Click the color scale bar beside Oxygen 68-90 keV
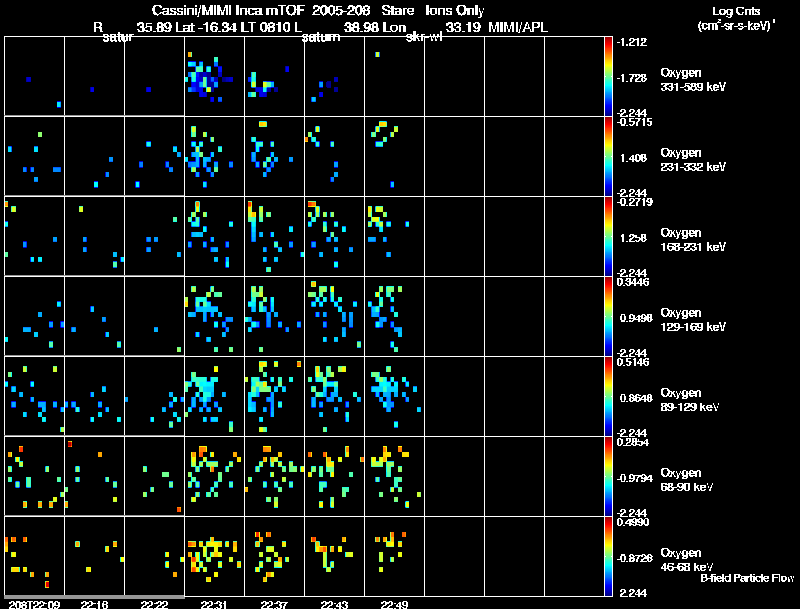This screenshot has height=609, width=800. tap(608, 476)
